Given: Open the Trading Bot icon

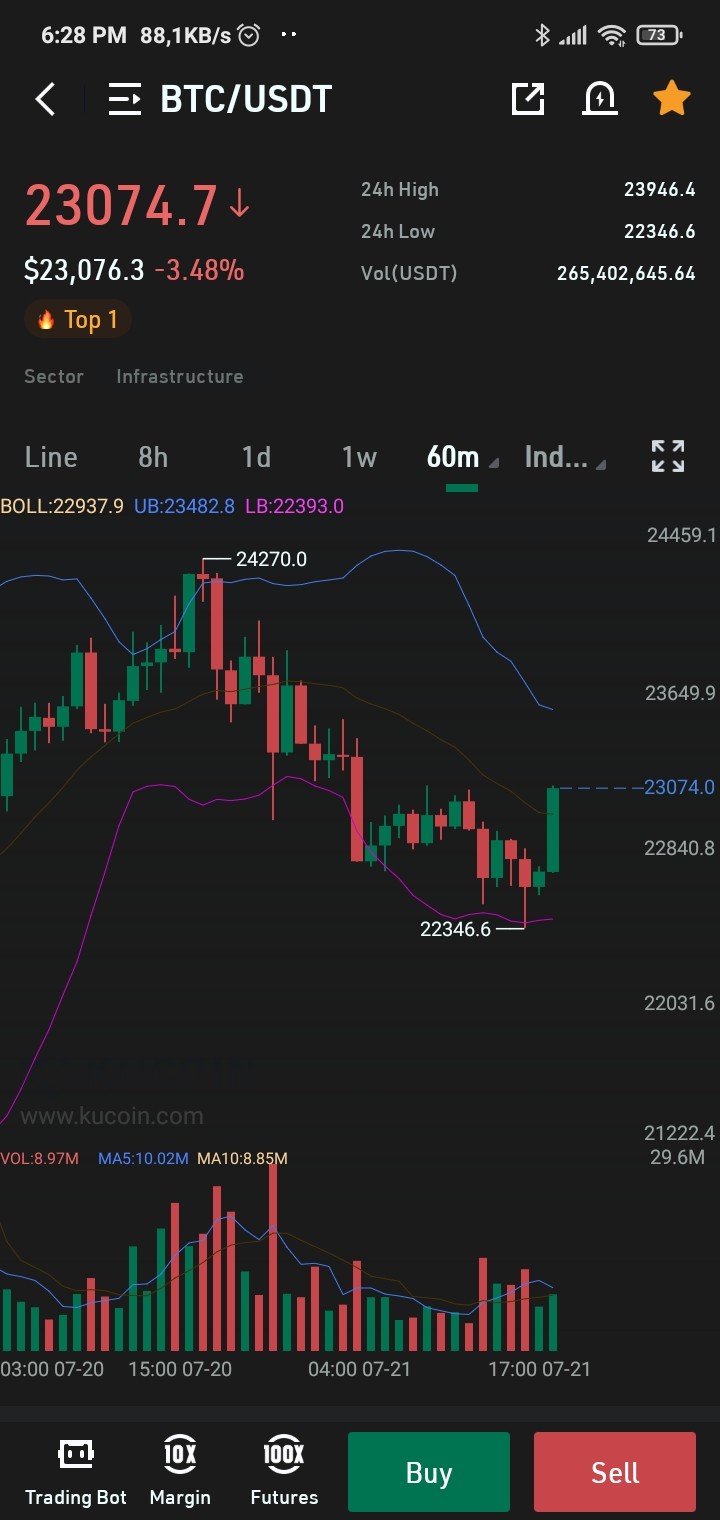Looking at the screenshot, I should click(x=76, y=1472).
